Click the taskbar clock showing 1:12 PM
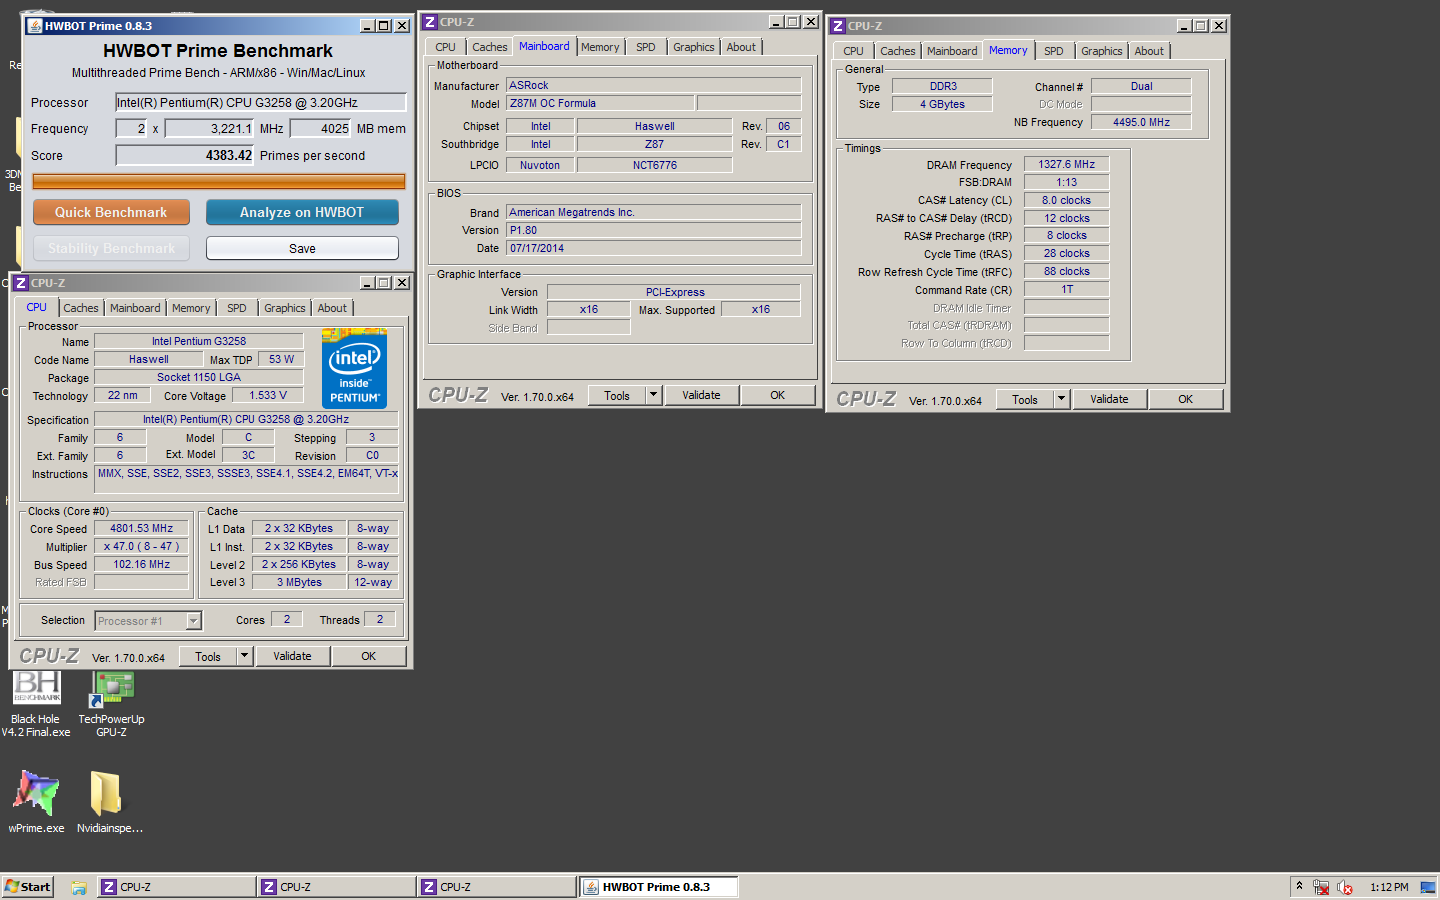 point(1388,887)
